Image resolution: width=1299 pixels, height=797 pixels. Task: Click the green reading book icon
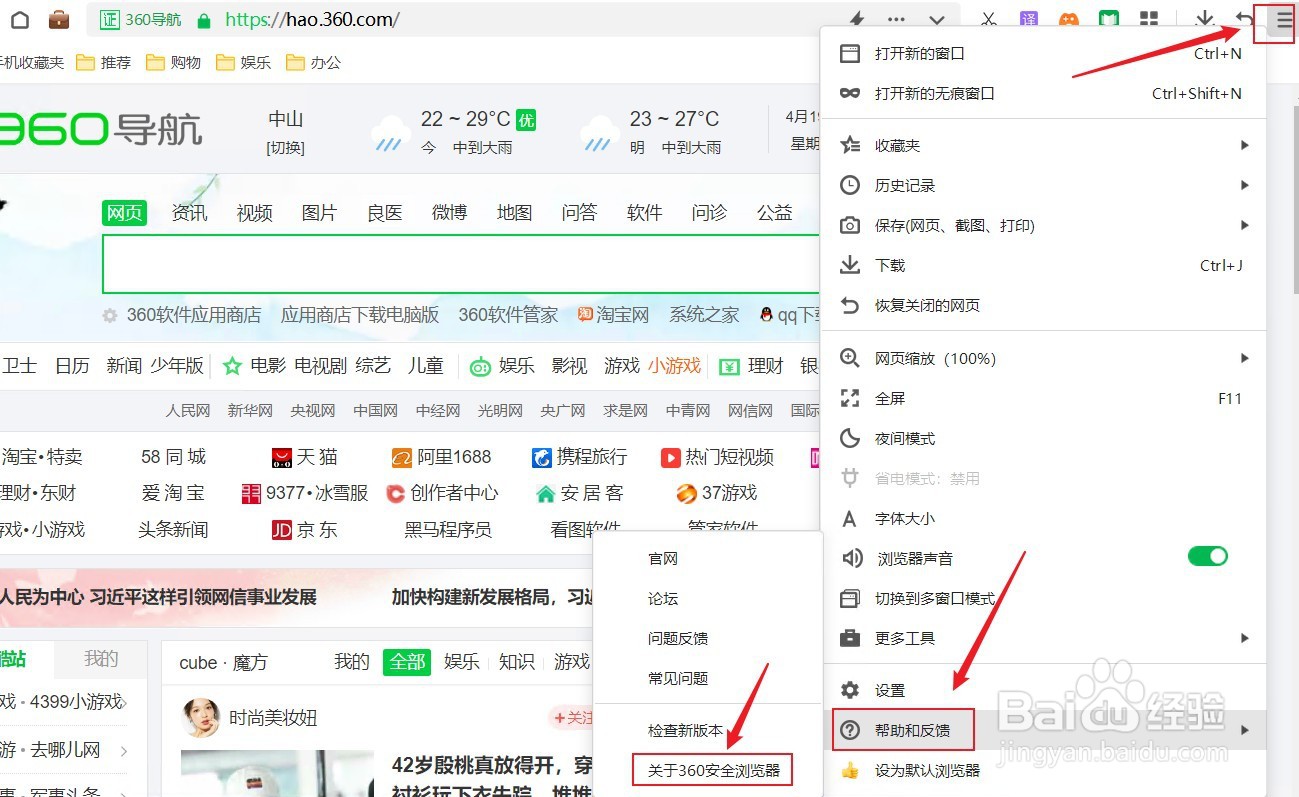[x=1108, y=20]
